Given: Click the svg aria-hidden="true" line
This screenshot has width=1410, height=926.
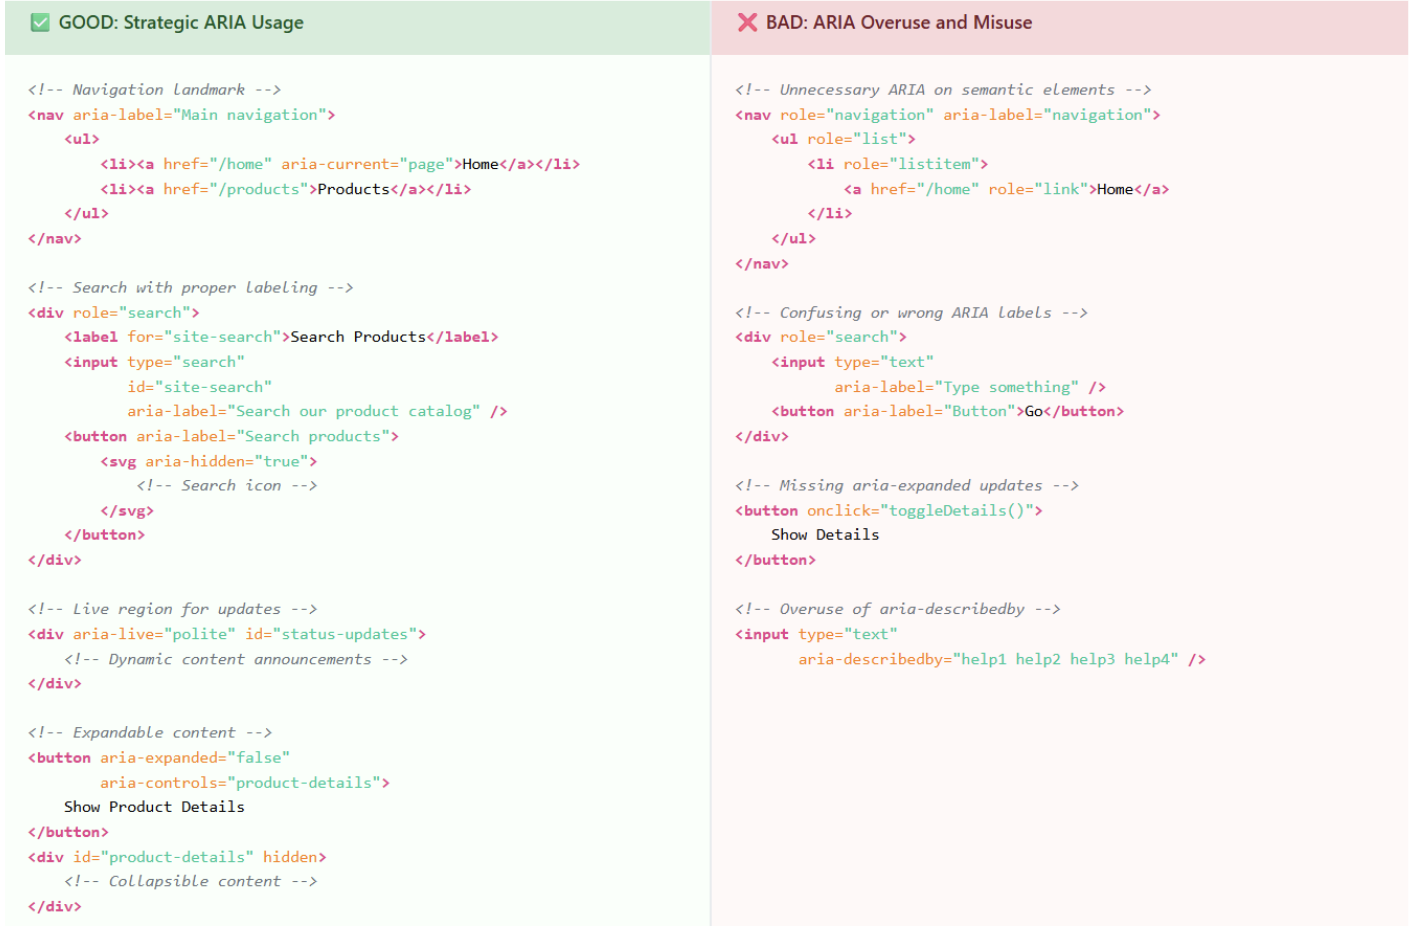Looking at the screenshot, I should [x=208, y=461].
